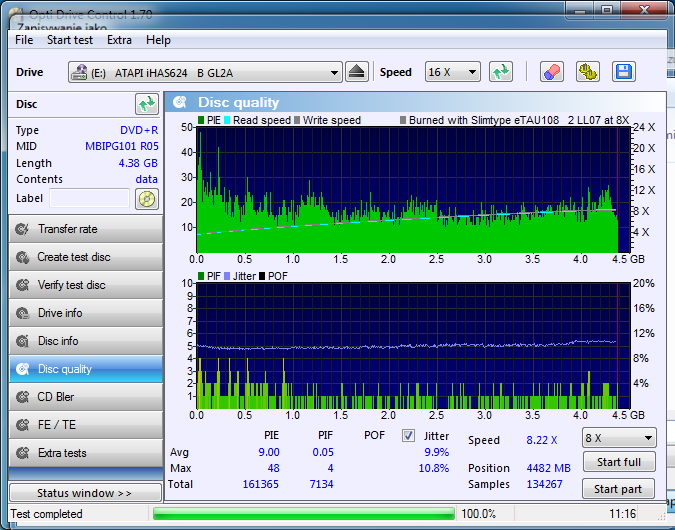Click the Disc info sidebar icon
Viewport: 675px width, 530px height.
[x=22, y=341]
